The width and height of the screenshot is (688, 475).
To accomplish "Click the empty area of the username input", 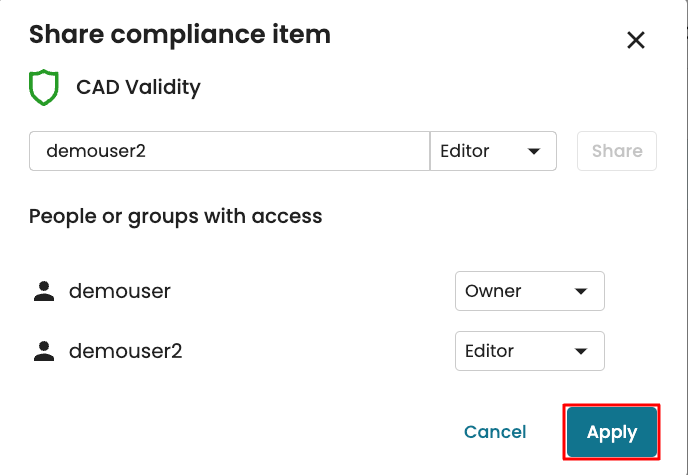I will click(x=300, y=152).
